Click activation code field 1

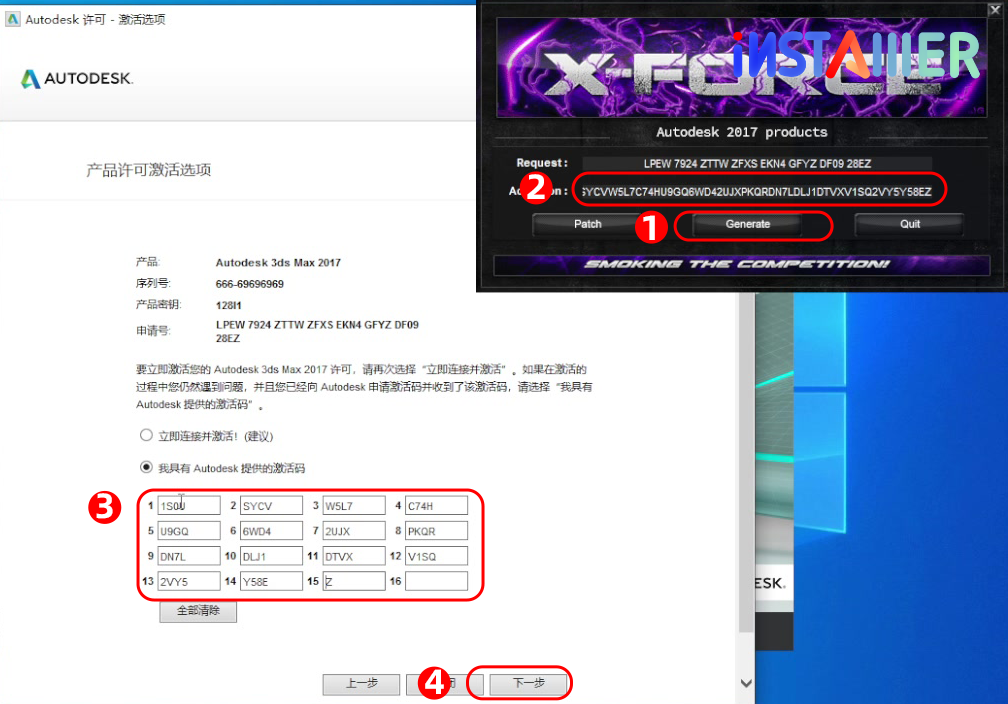[x=189, y=505]
